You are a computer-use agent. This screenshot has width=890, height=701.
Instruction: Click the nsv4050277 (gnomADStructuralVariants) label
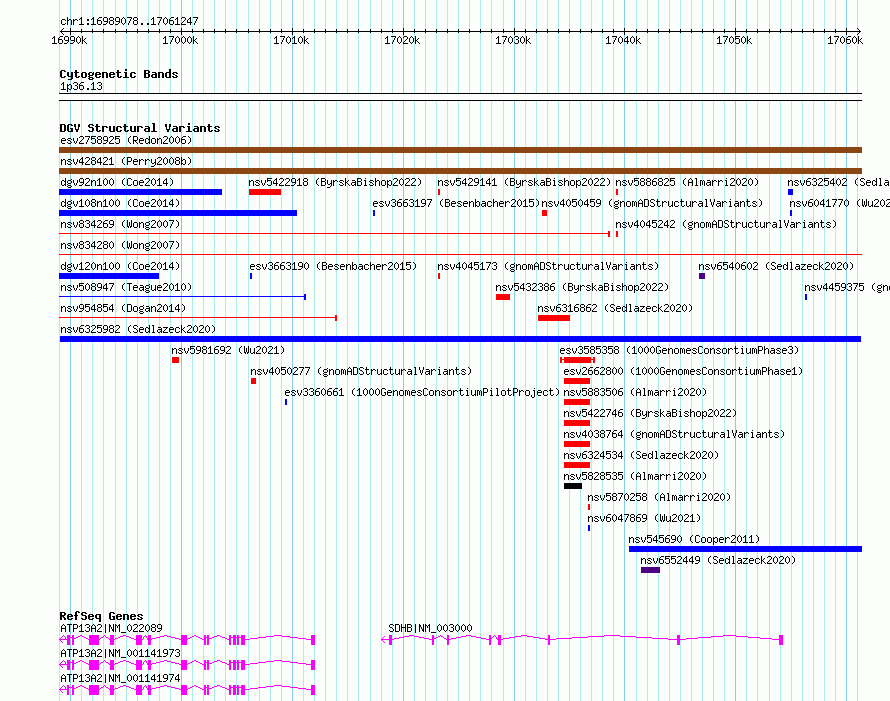coord(361,371)
